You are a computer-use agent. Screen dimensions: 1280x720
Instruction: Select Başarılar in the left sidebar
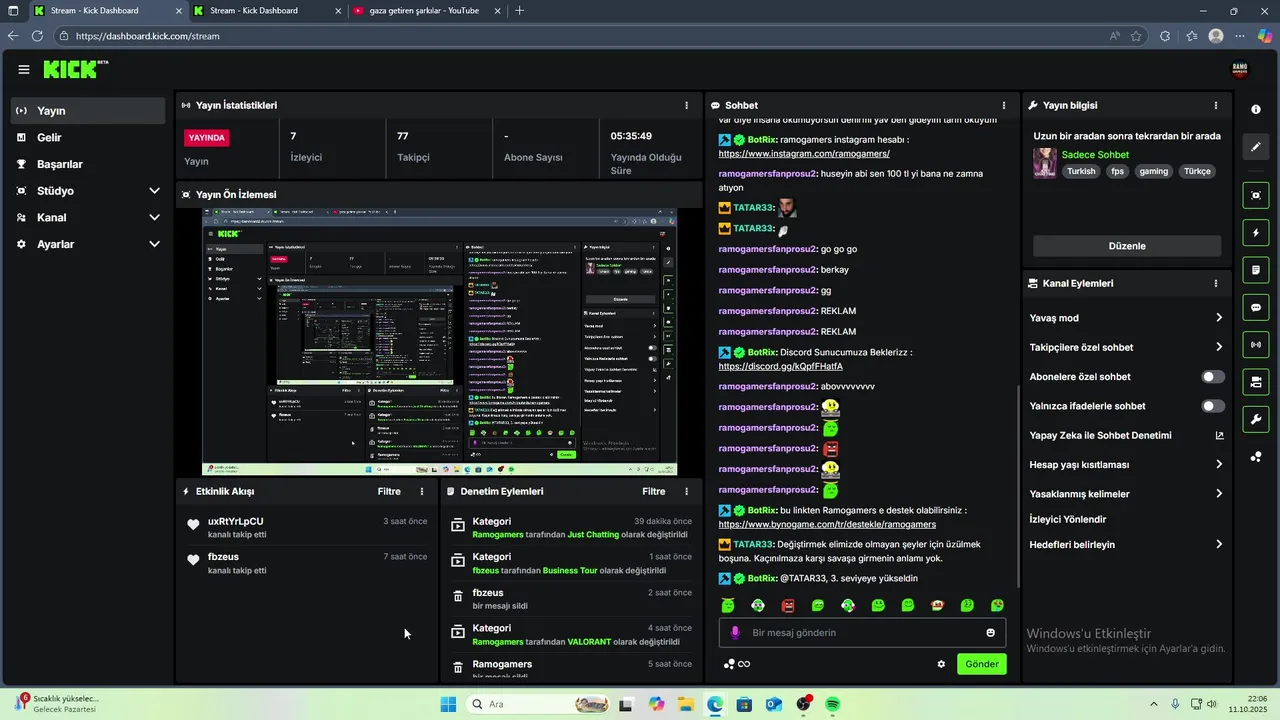tap(88, 164)
